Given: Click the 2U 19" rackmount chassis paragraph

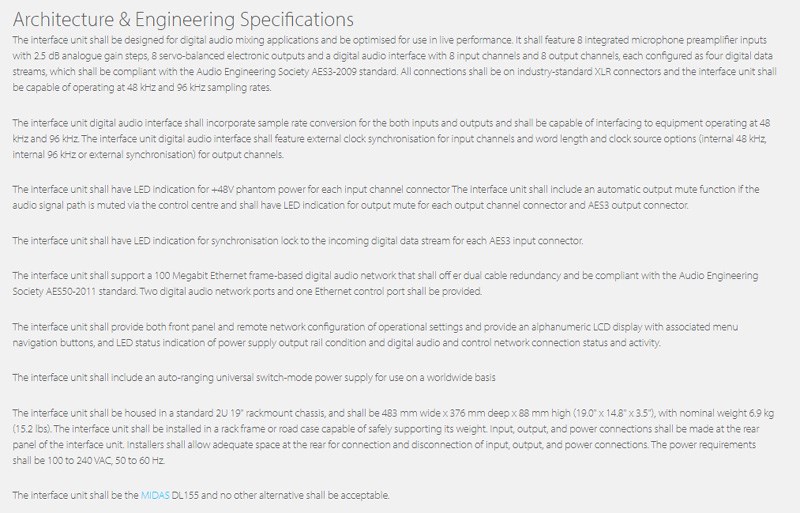Looking at the screenshot, I should click(393, 436).
